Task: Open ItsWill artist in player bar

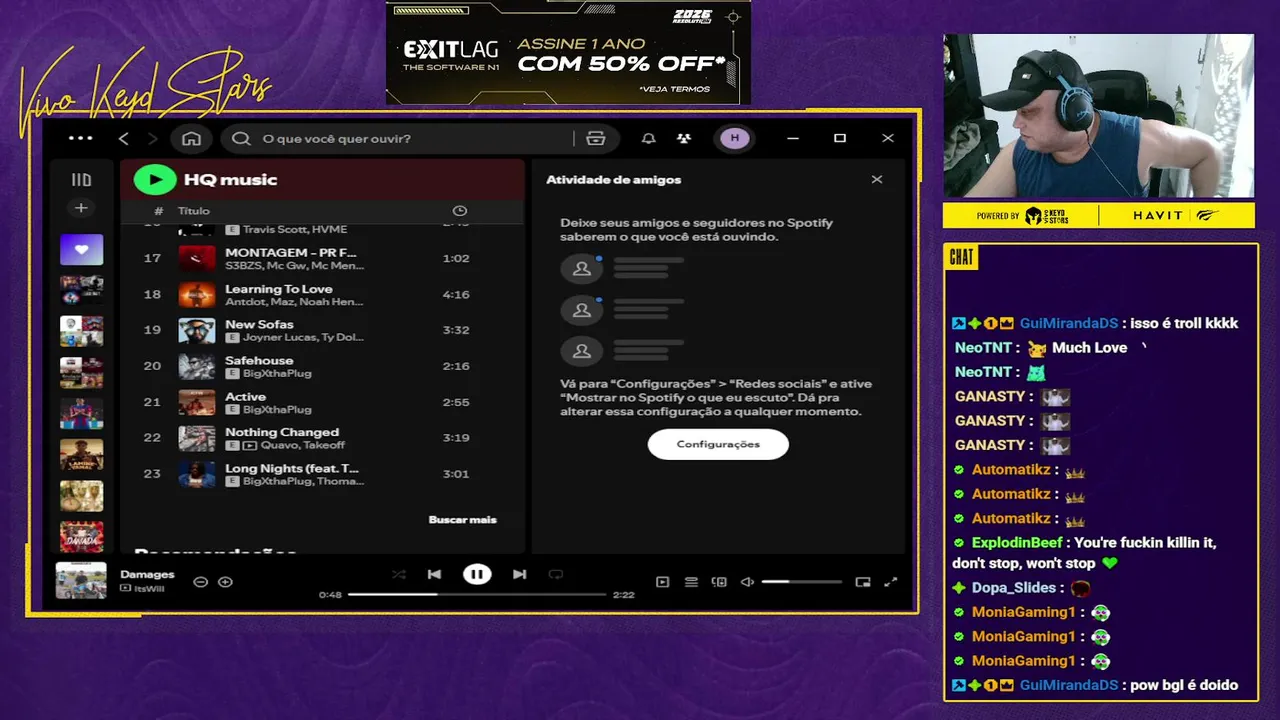Action: 149,588
